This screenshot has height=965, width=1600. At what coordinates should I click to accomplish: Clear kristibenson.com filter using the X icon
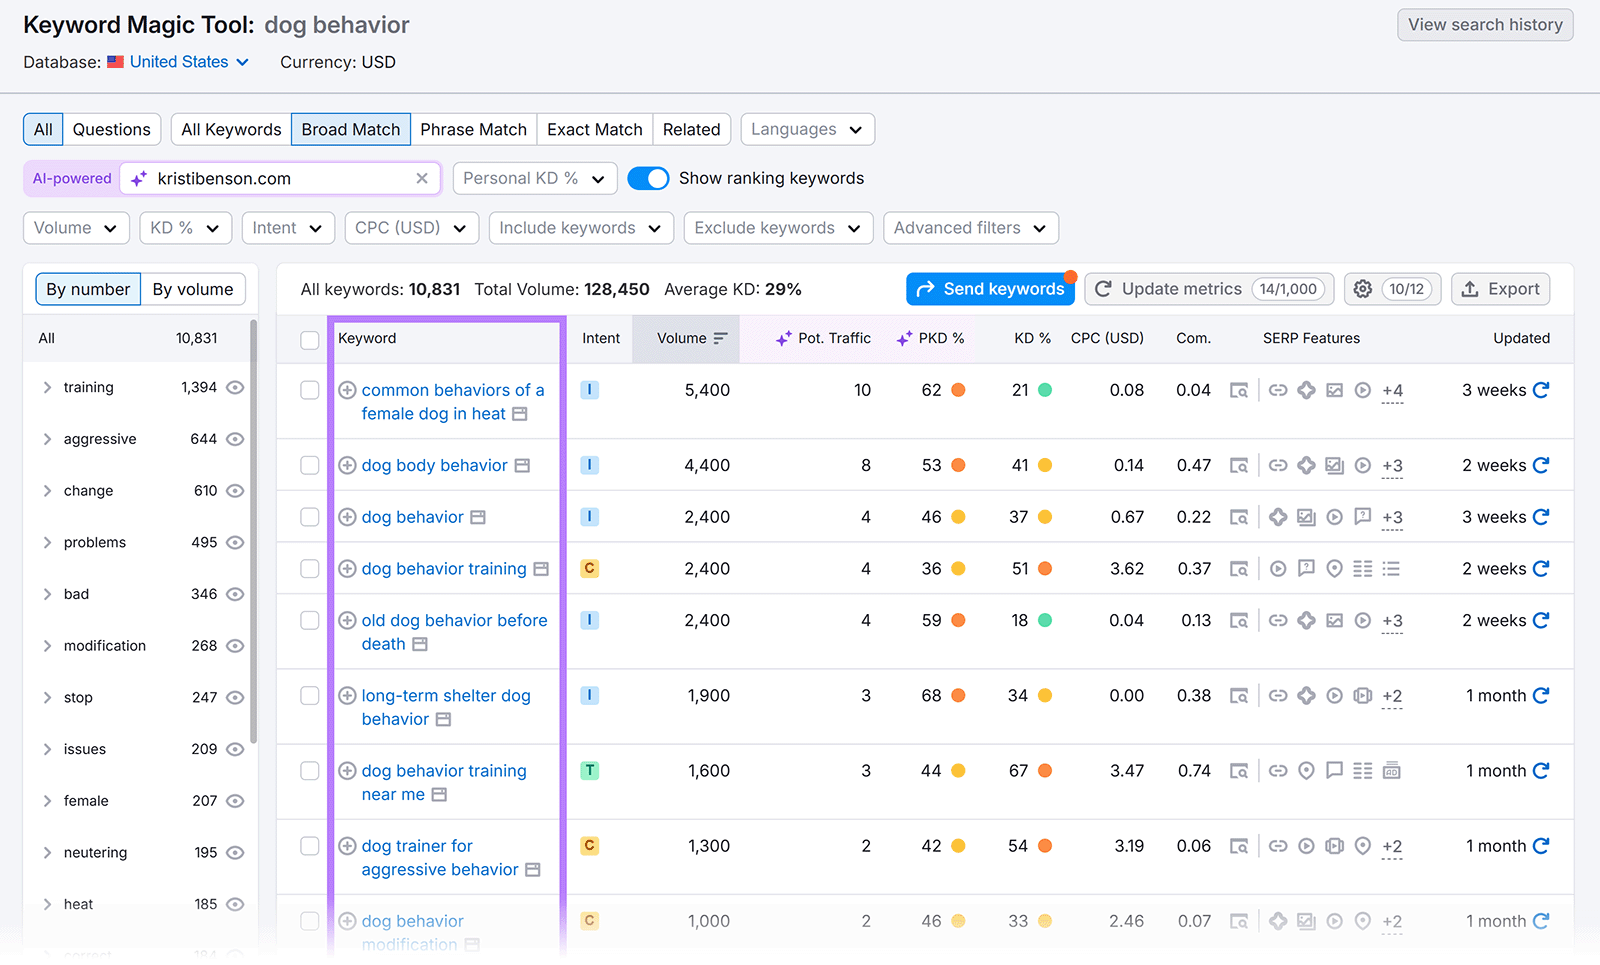(x=423, y=178)
